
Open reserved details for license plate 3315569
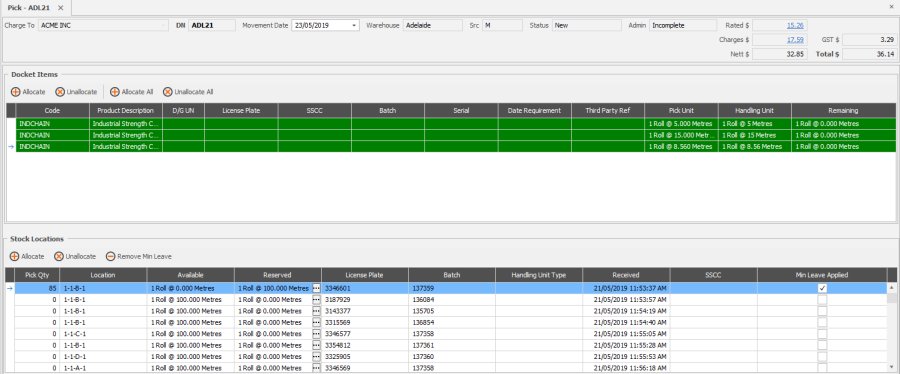click(x=316, y=322)
